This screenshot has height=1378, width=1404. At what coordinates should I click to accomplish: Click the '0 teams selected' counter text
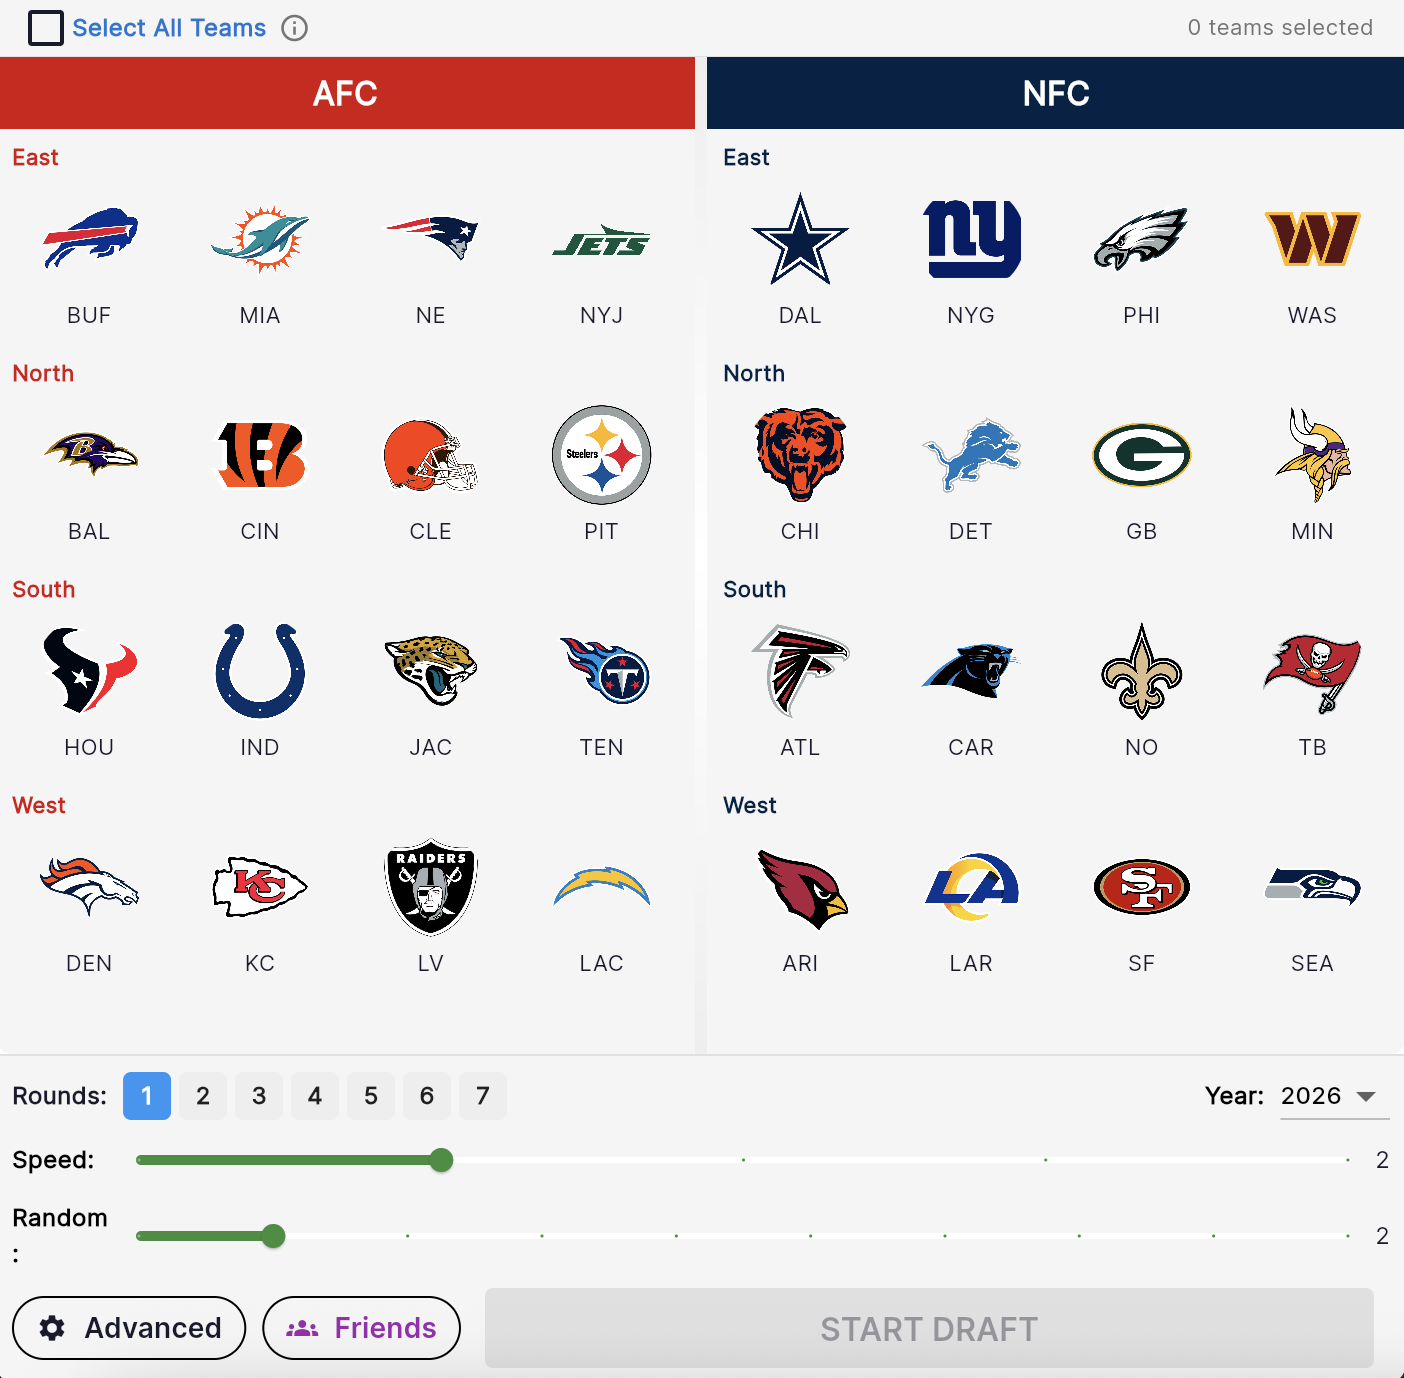pos(1280,28)
